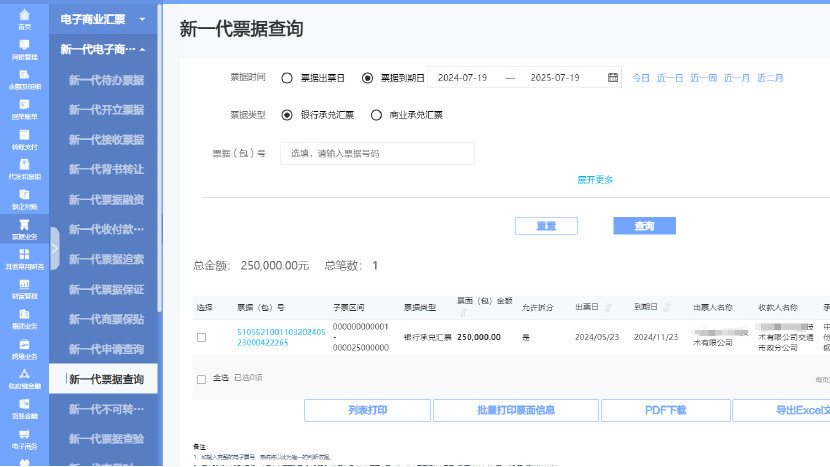Open 新一代票据追索 menu item
Image resolution: width=830 pixels, height=467 pixels.
pos(106,259)
